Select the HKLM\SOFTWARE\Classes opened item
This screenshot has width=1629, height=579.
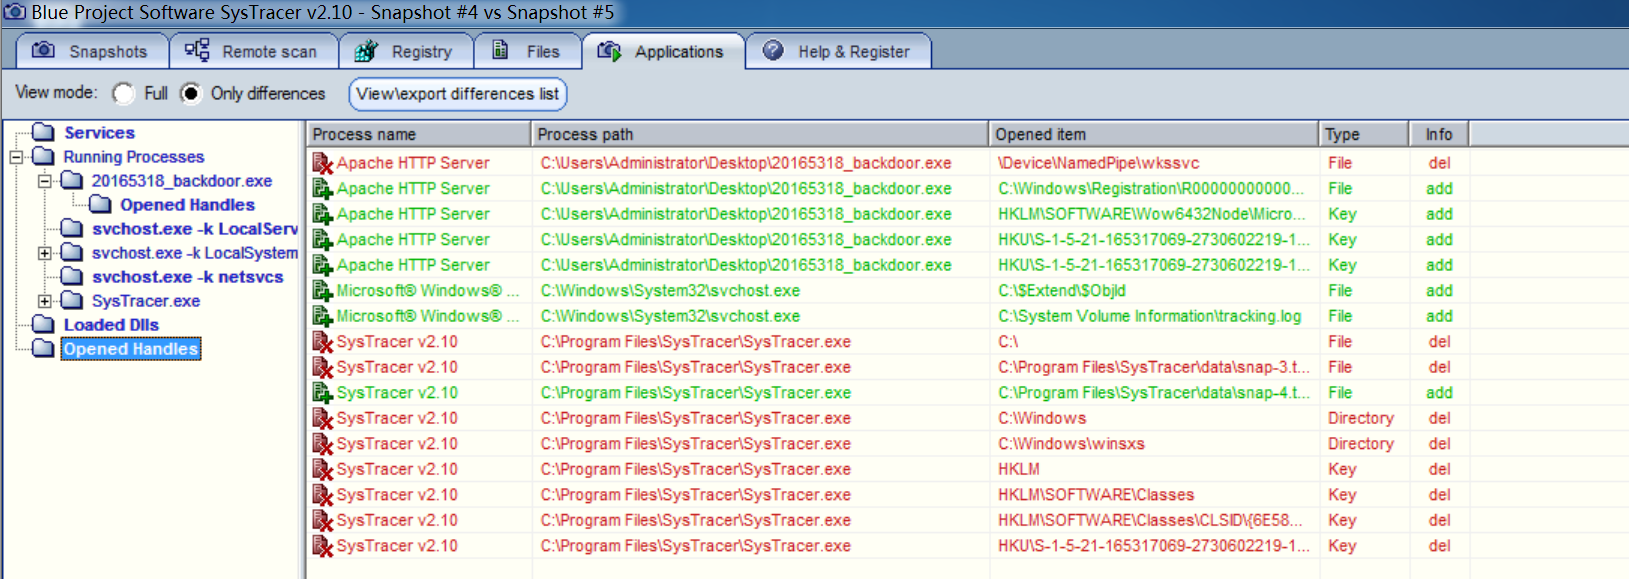point(1096,495)
